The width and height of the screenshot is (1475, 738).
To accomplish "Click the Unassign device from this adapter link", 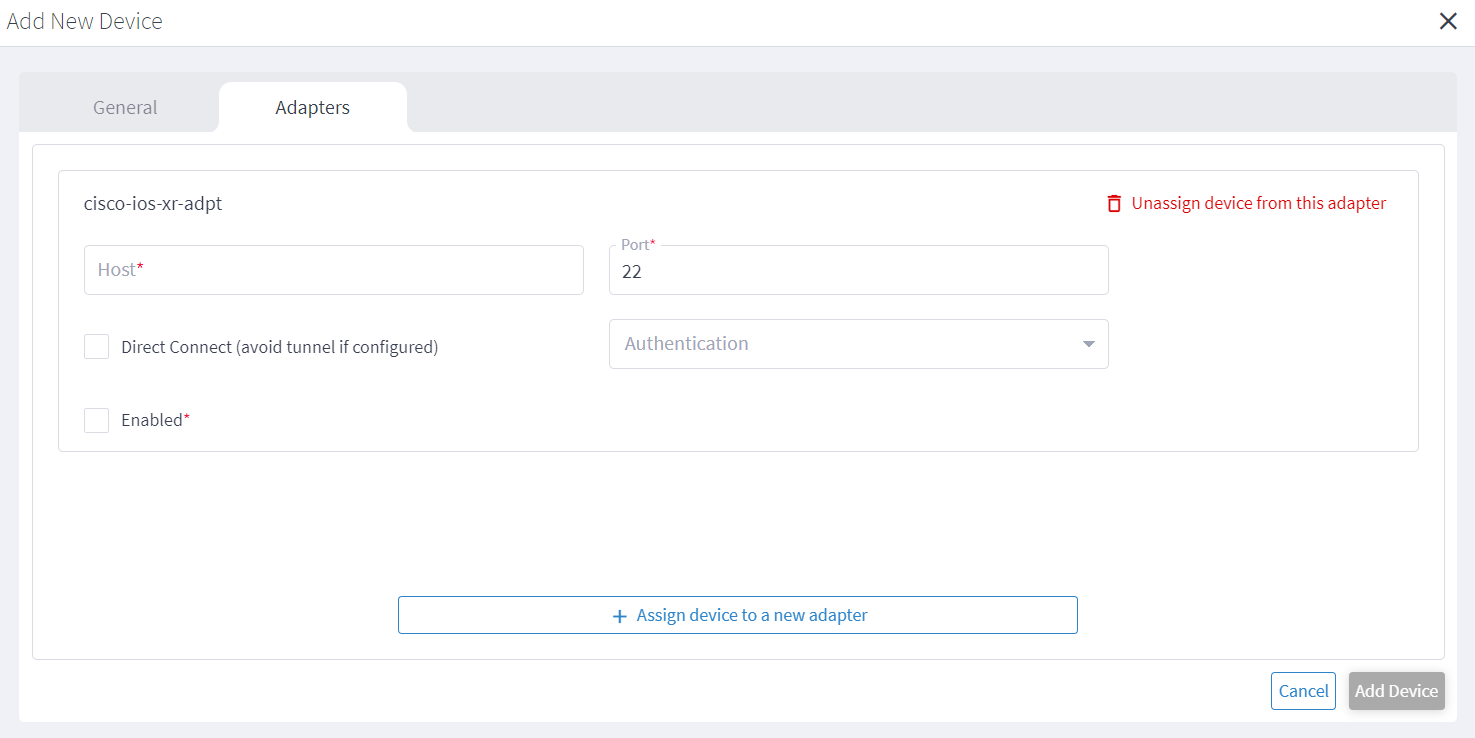I will (x=1258, y=204).
